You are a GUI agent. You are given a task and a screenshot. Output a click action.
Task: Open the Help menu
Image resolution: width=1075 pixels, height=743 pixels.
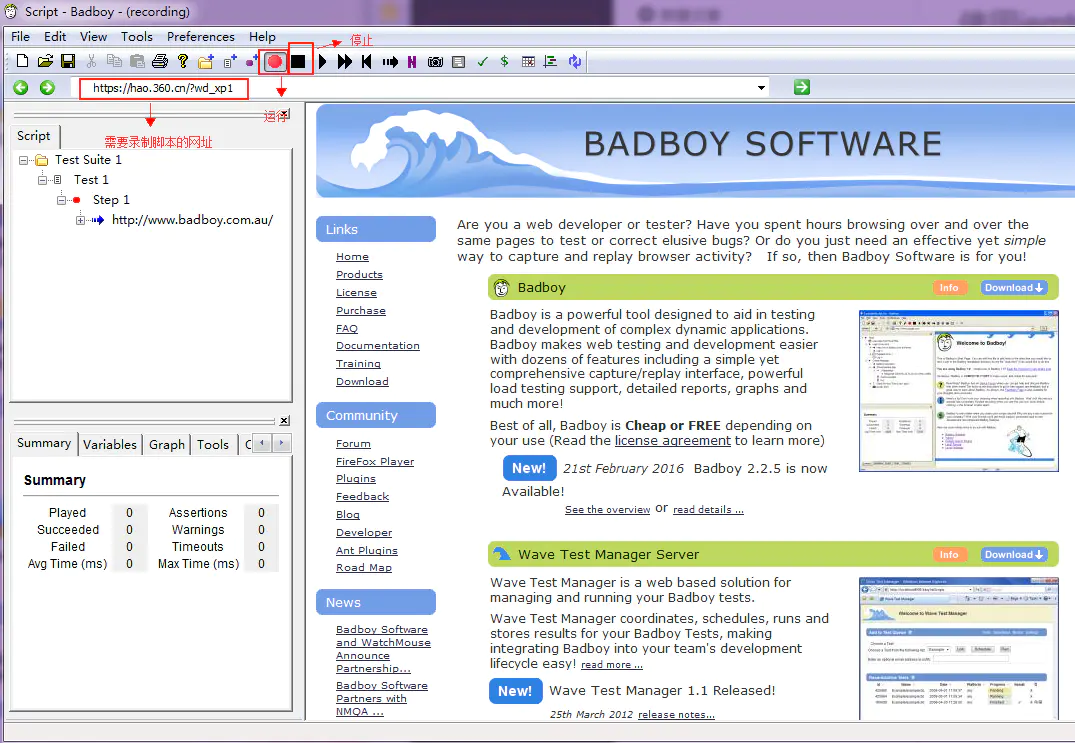coord(262,36)
